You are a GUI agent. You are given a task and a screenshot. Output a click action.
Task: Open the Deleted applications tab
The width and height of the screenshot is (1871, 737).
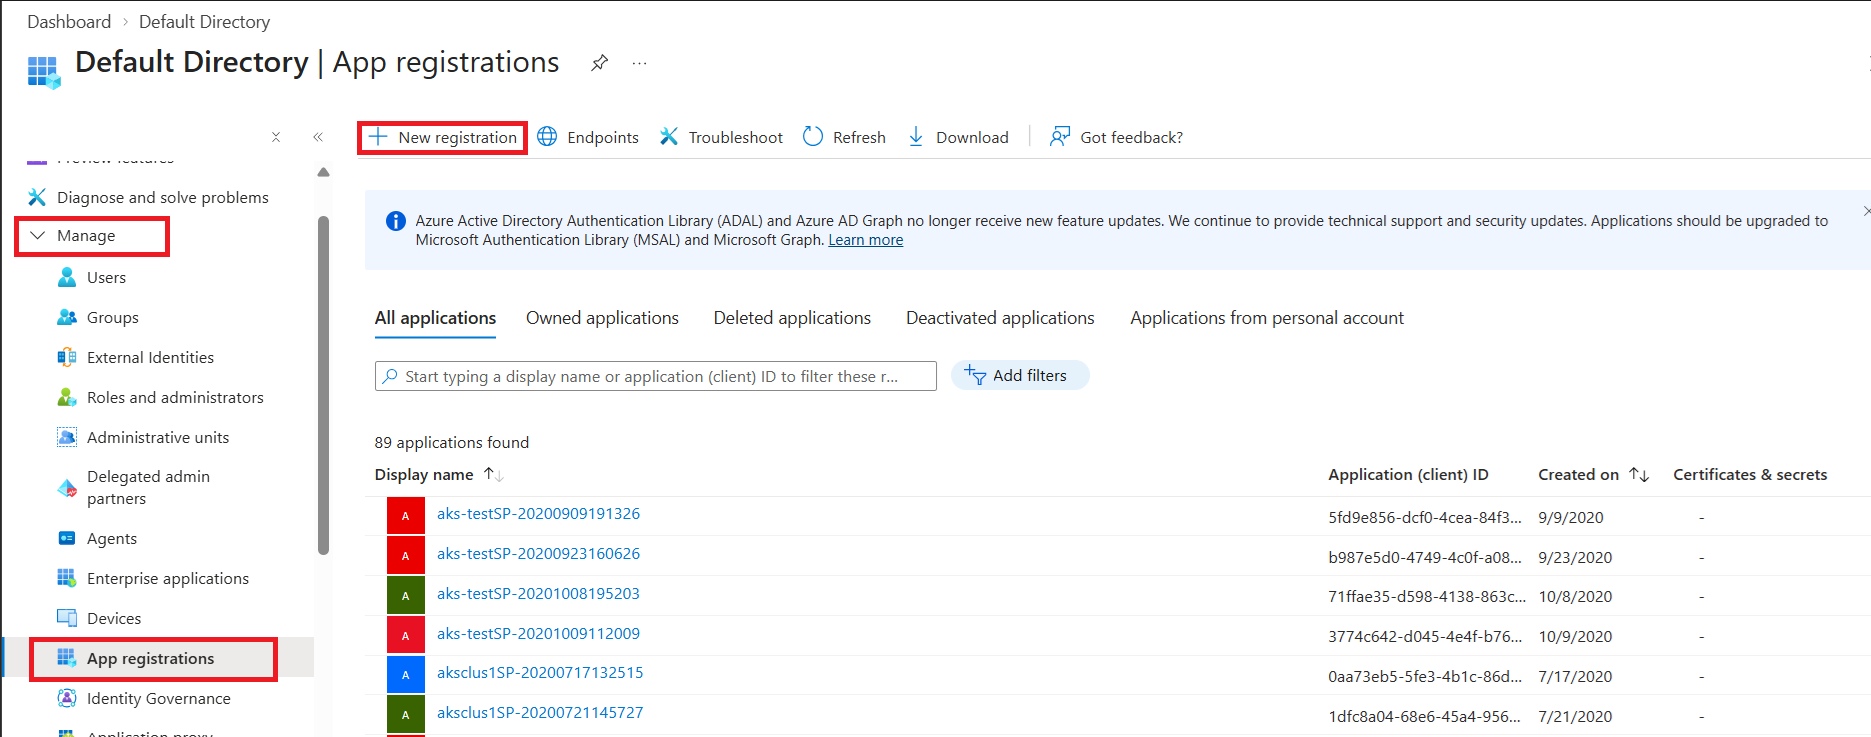(792, 318)
